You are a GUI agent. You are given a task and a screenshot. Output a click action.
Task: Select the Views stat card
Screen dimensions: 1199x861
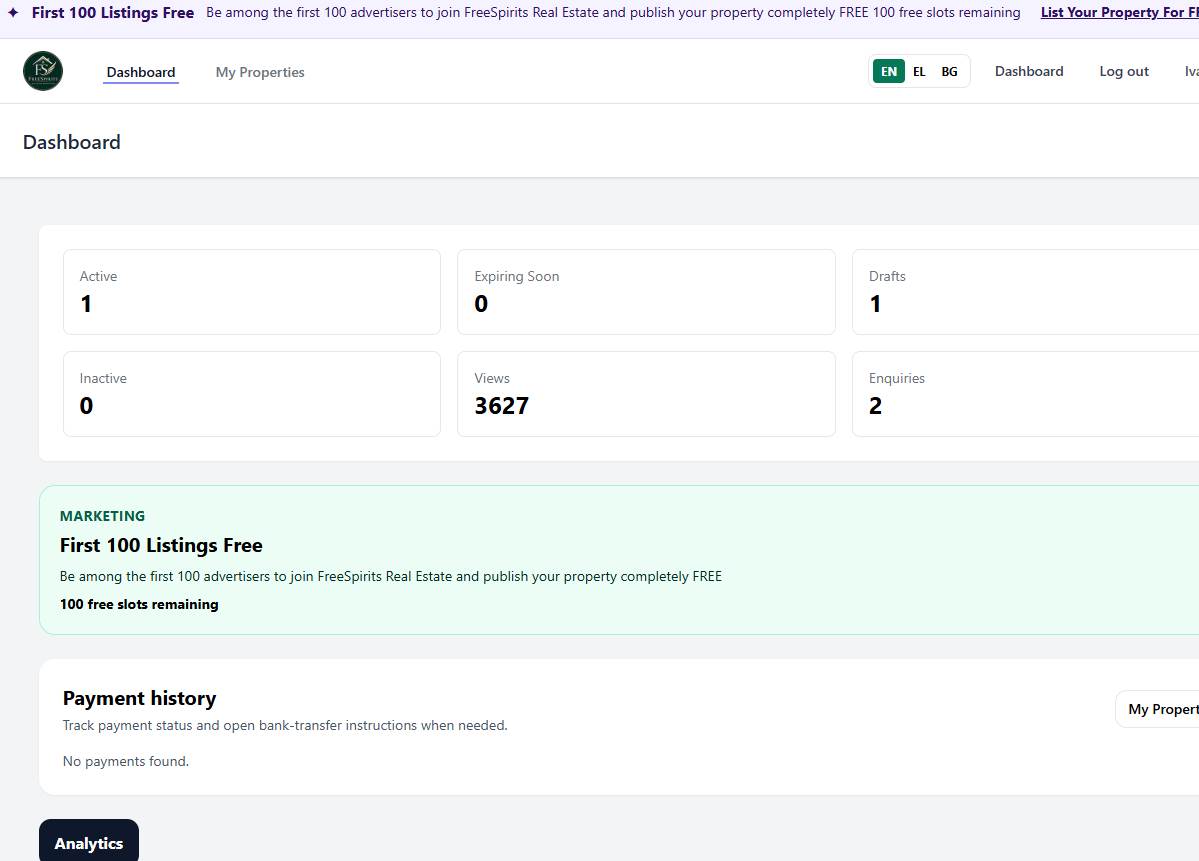(646, 394)
